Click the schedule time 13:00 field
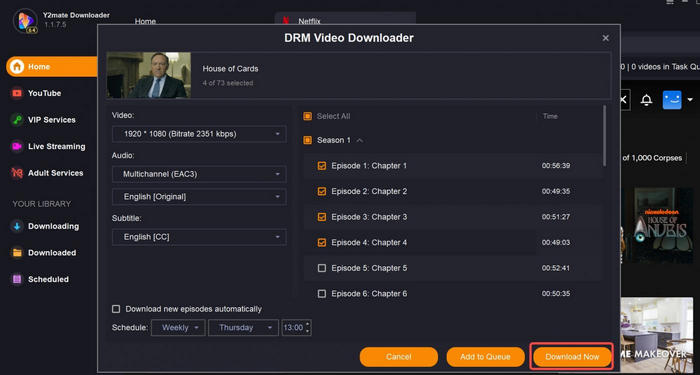The height and width of the screenshot is (375, 700). [293, 328]
